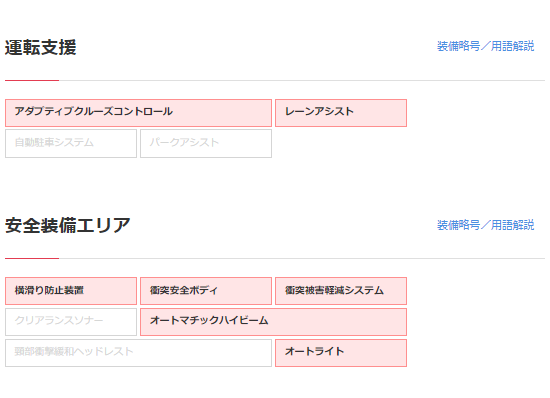Enable the greyed-out クリアランスソナー tag

point(71,322)
